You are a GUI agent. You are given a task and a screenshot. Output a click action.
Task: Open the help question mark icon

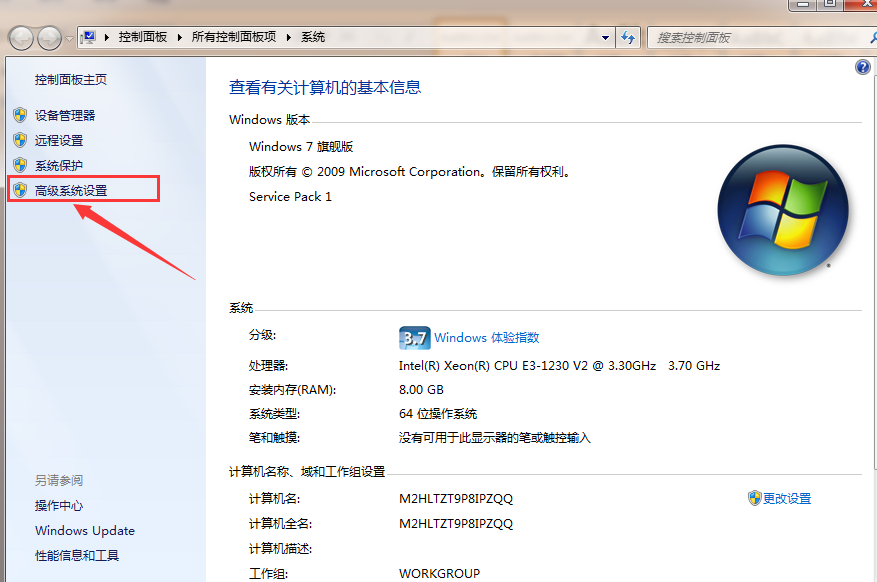(862, 68)
